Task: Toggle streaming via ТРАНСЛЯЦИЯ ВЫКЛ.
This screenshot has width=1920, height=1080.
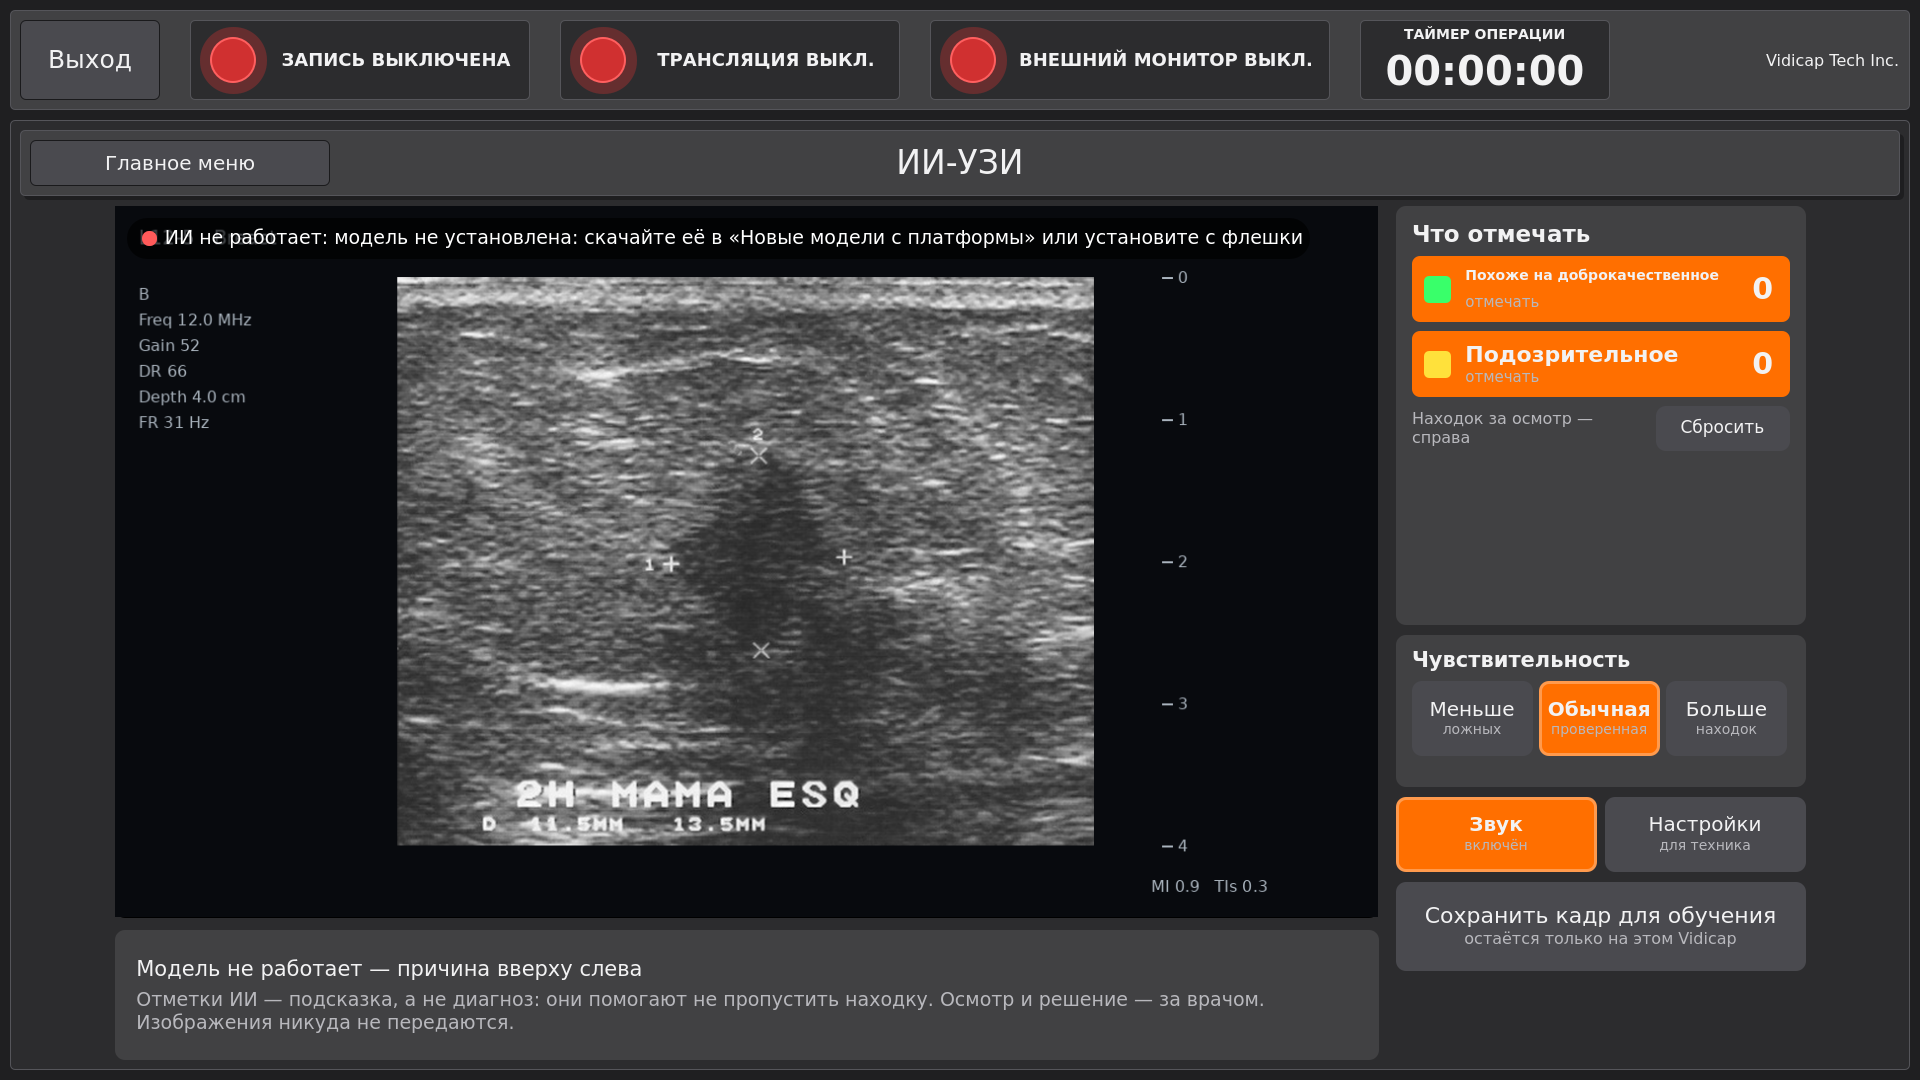Action: click(730, 60)
